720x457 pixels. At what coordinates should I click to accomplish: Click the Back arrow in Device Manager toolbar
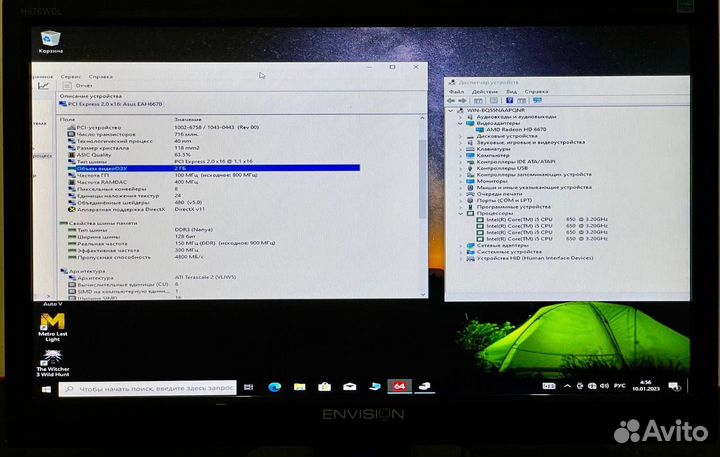click(451, 101)
